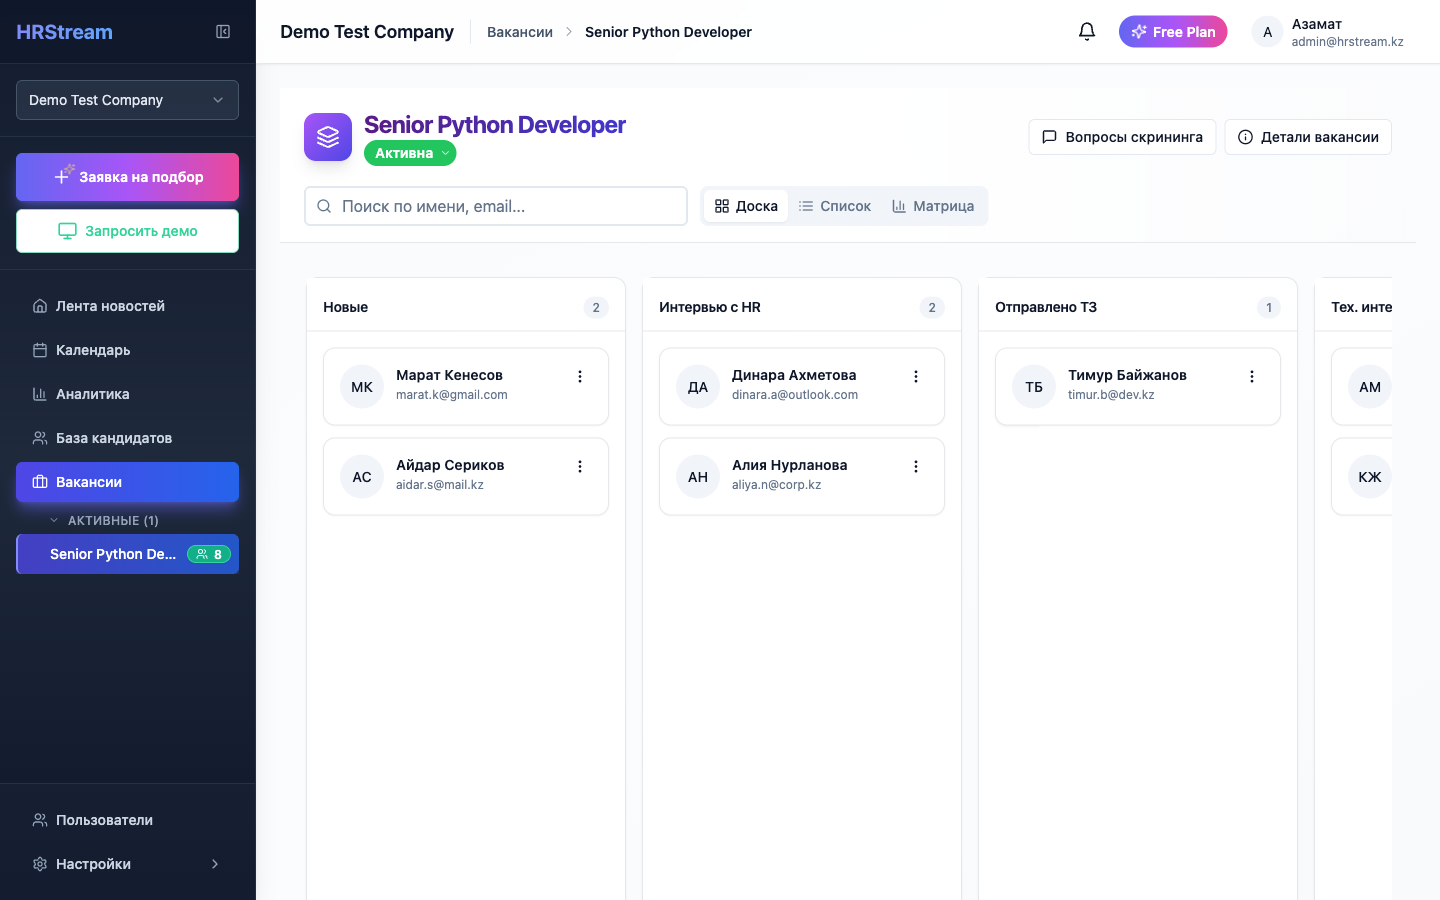
Task: Click the Free Plan badge
Action: pyautogui.click(x=1173, y=31)
